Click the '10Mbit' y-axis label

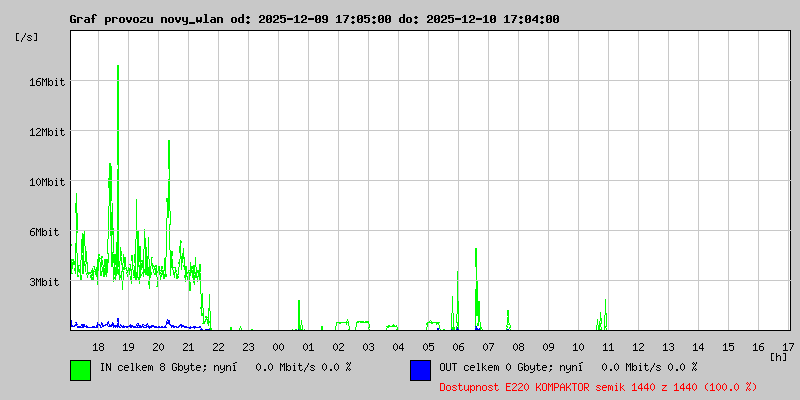[48, 182]
